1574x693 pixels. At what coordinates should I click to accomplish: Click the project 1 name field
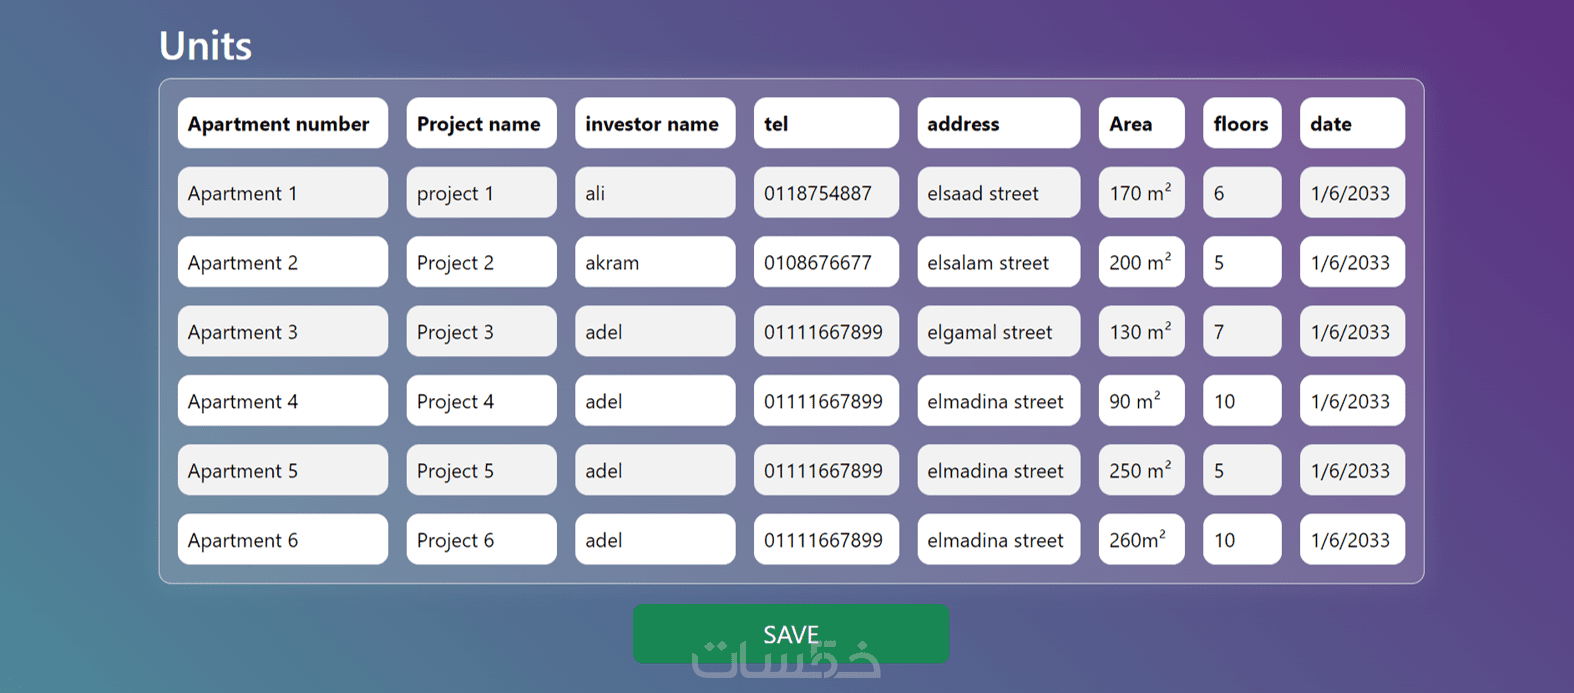point(481,193)
